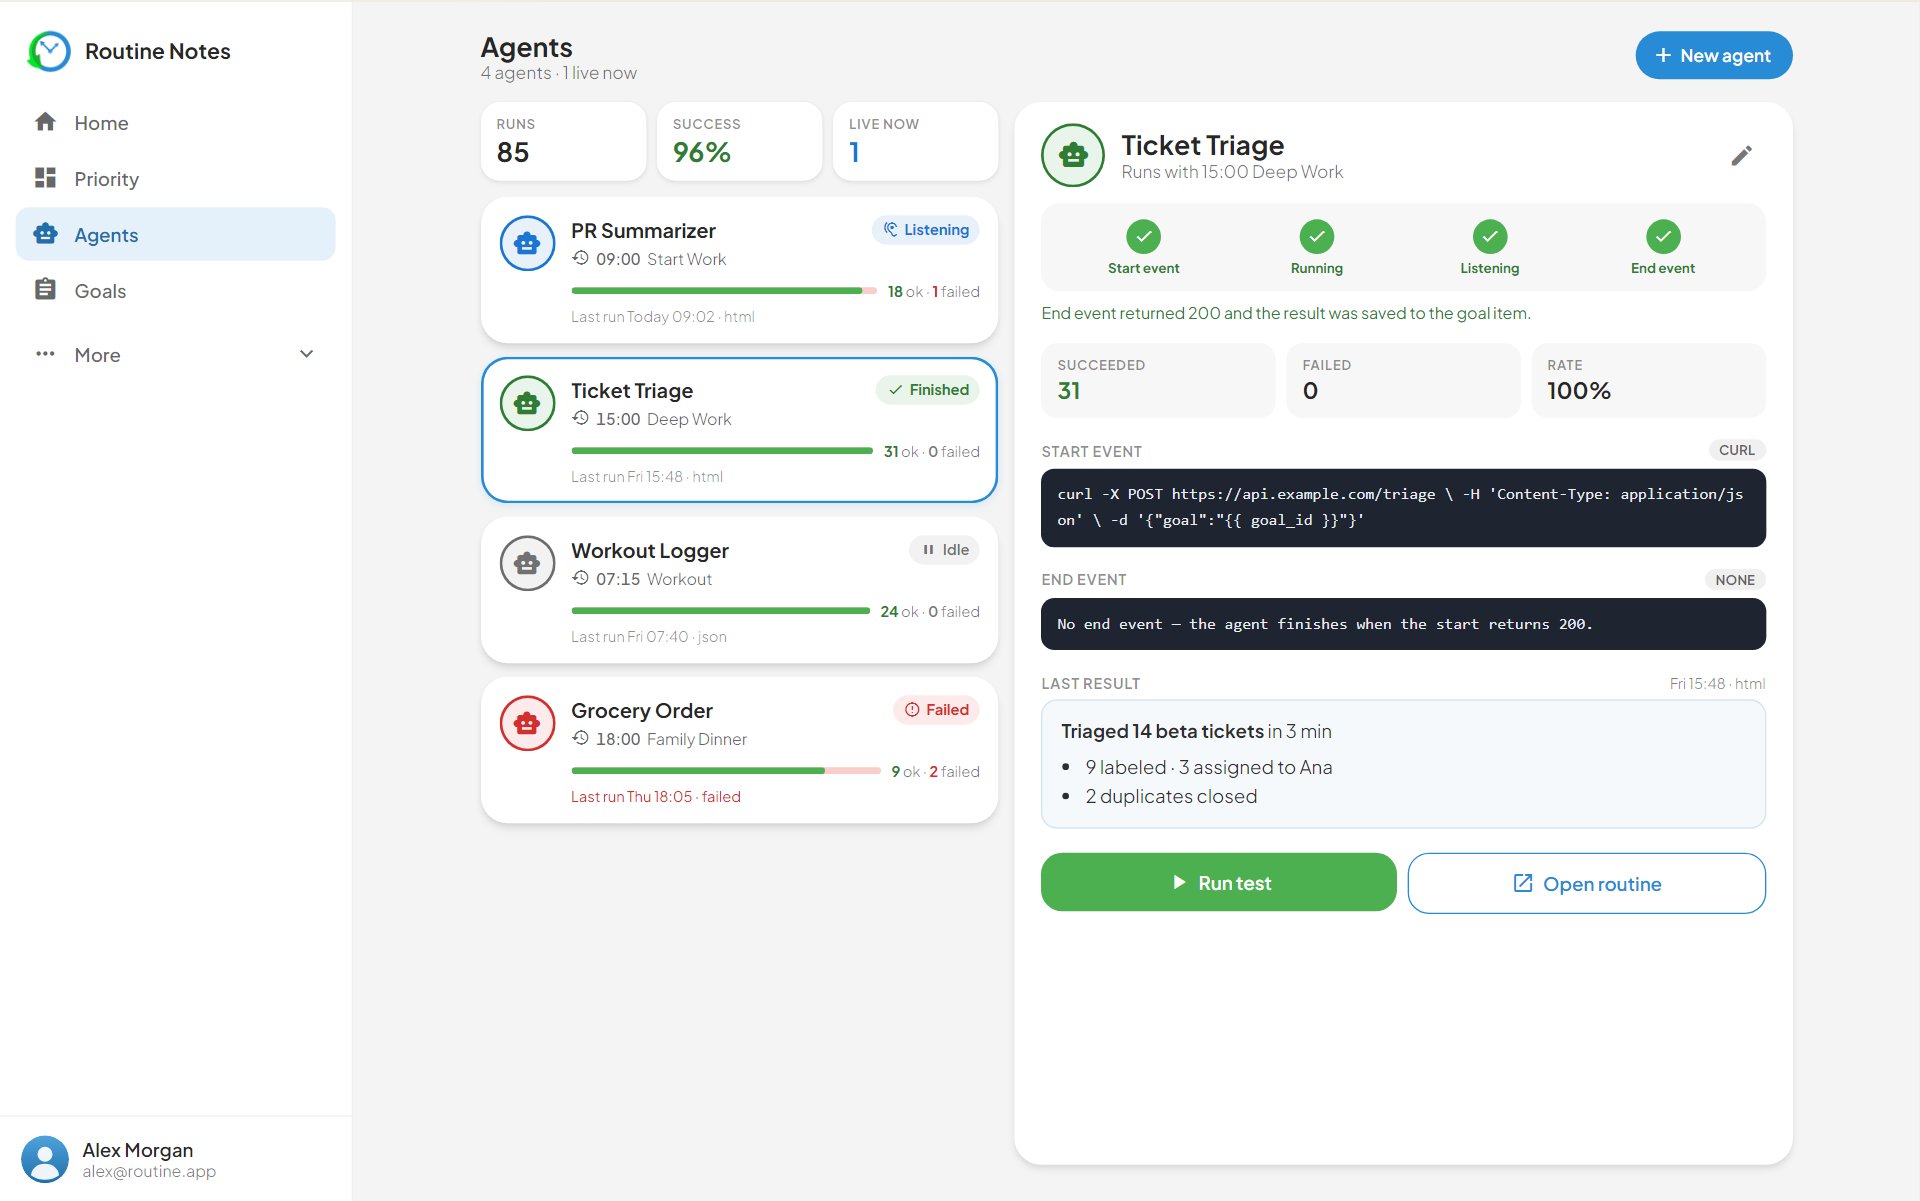This screenshot has width=1920, height=1201.
Task: Click the alex@routine.app email text
Action: (149, 1172)
